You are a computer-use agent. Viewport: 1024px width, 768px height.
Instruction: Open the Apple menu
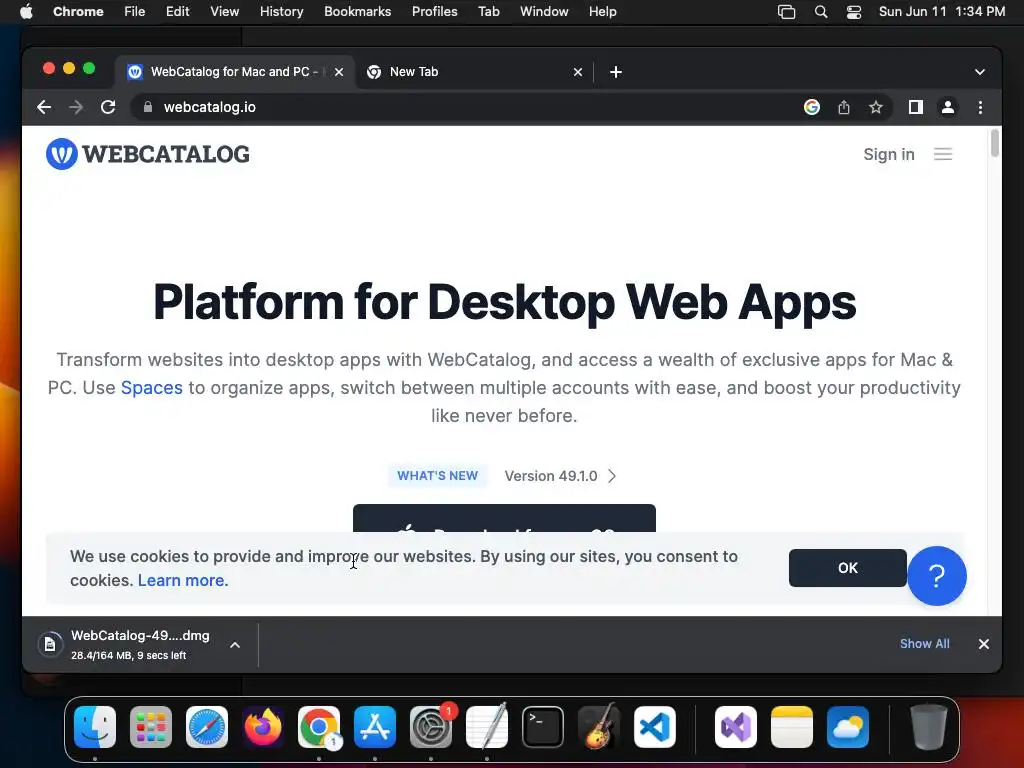26,12
